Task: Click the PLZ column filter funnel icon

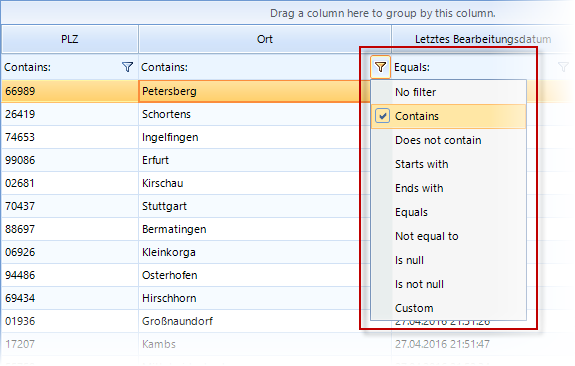Action: click(x=127, y=67)
